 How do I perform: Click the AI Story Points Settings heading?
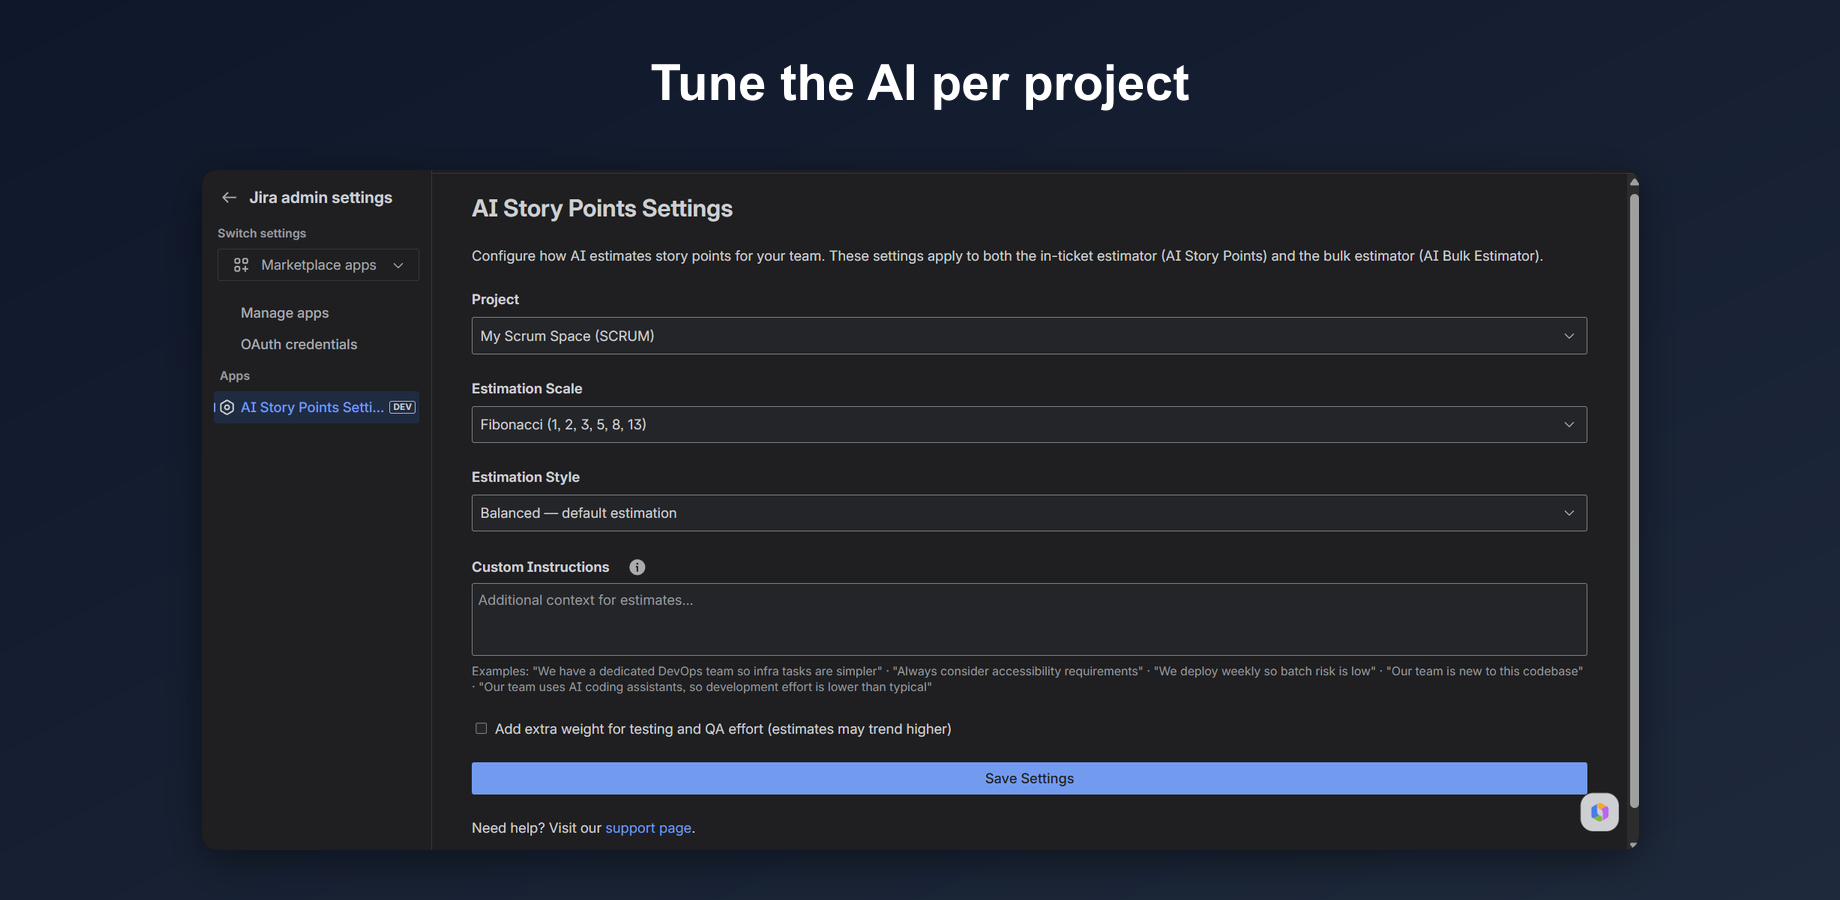pyautogui.click(x=602, y=208)
